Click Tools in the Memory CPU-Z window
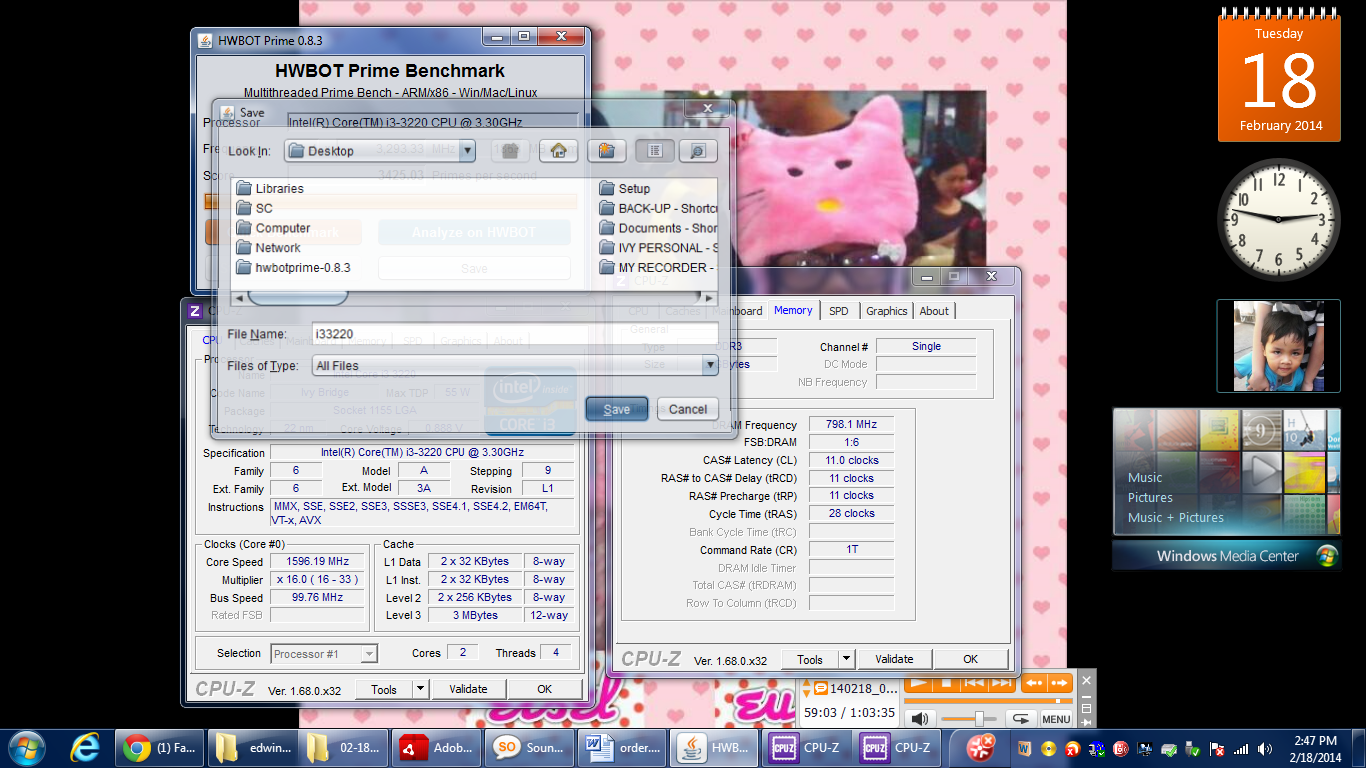Screen dimensions: 1366x768 click(x=810, y=659)
